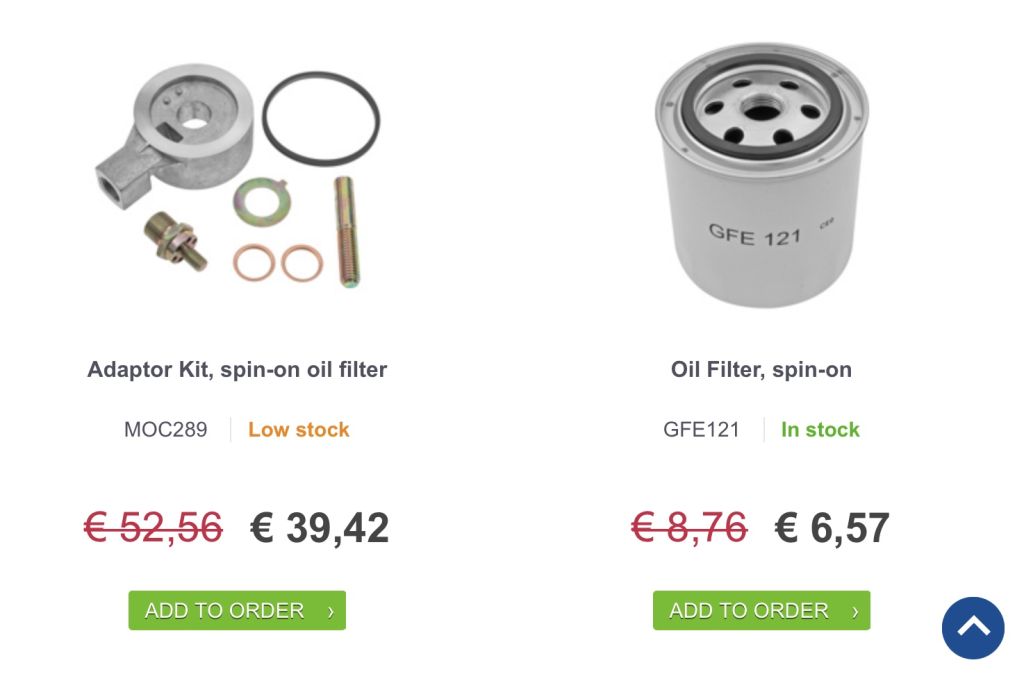1024x683 pixels.
Task: Click the threaded stud in kit photo
Action: (x=347, y=232)
